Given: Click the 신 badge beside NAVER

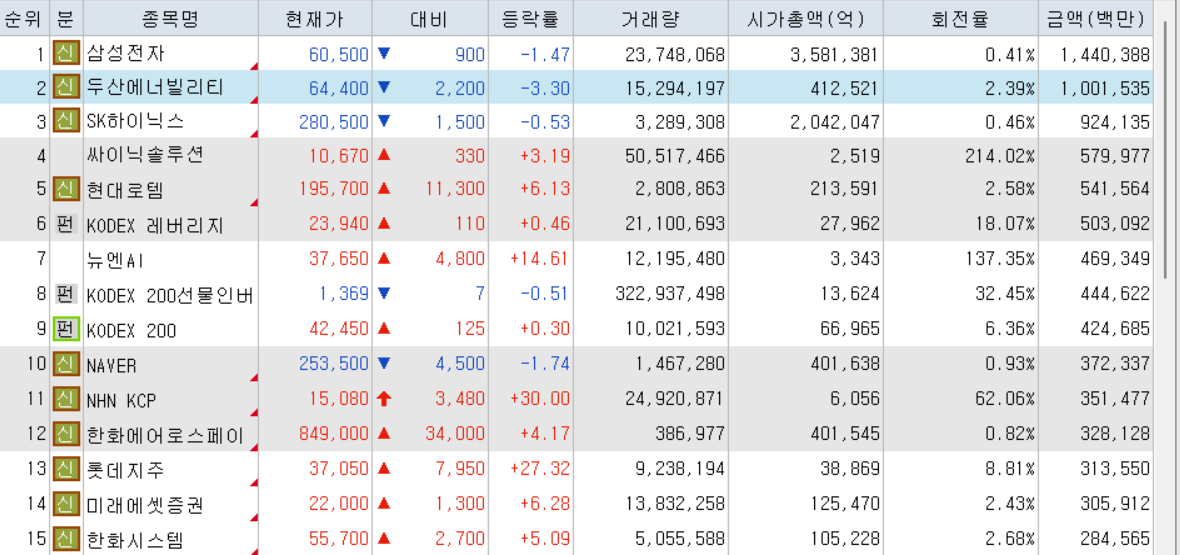Looking at the screenshot, I should [66, 364].
